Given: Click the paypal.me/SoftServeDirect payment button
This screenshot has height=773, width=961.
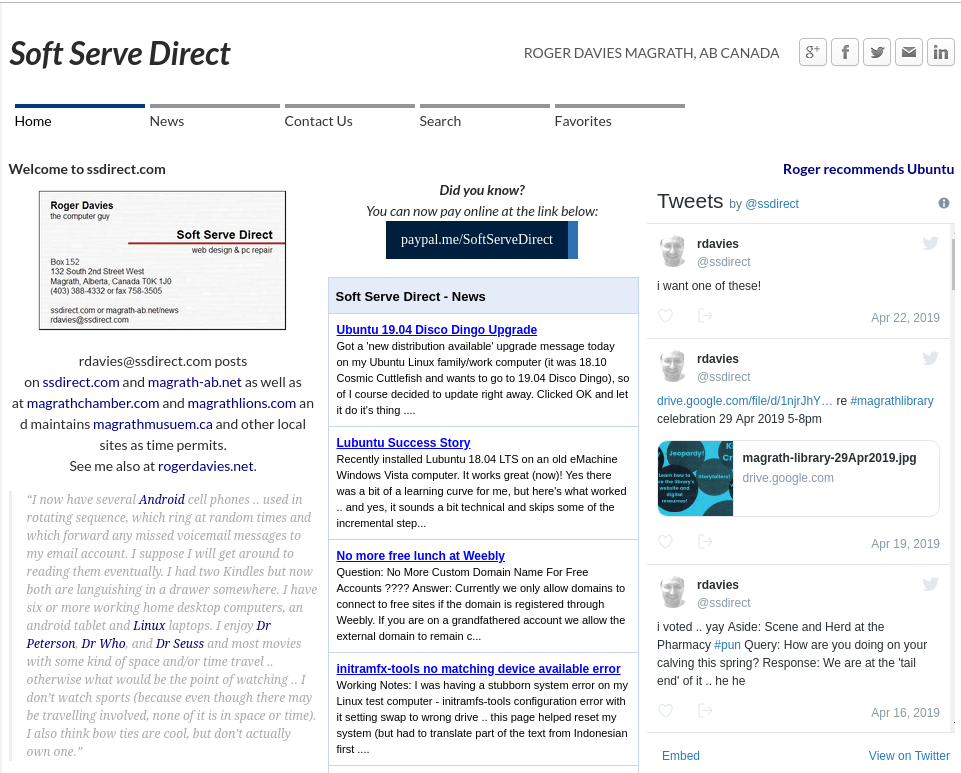Looking at the screenshot, I should coord(482,240).
